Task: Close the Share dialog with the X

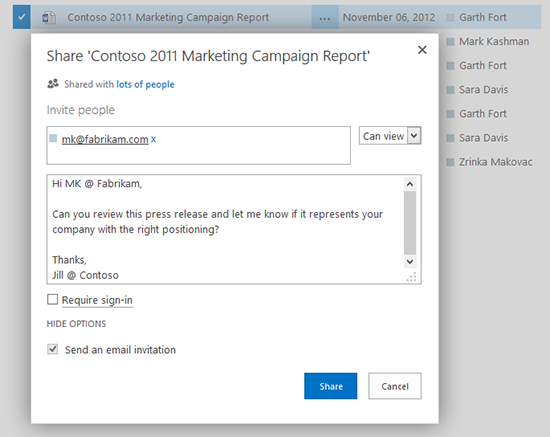Action: tap(422, 50)
